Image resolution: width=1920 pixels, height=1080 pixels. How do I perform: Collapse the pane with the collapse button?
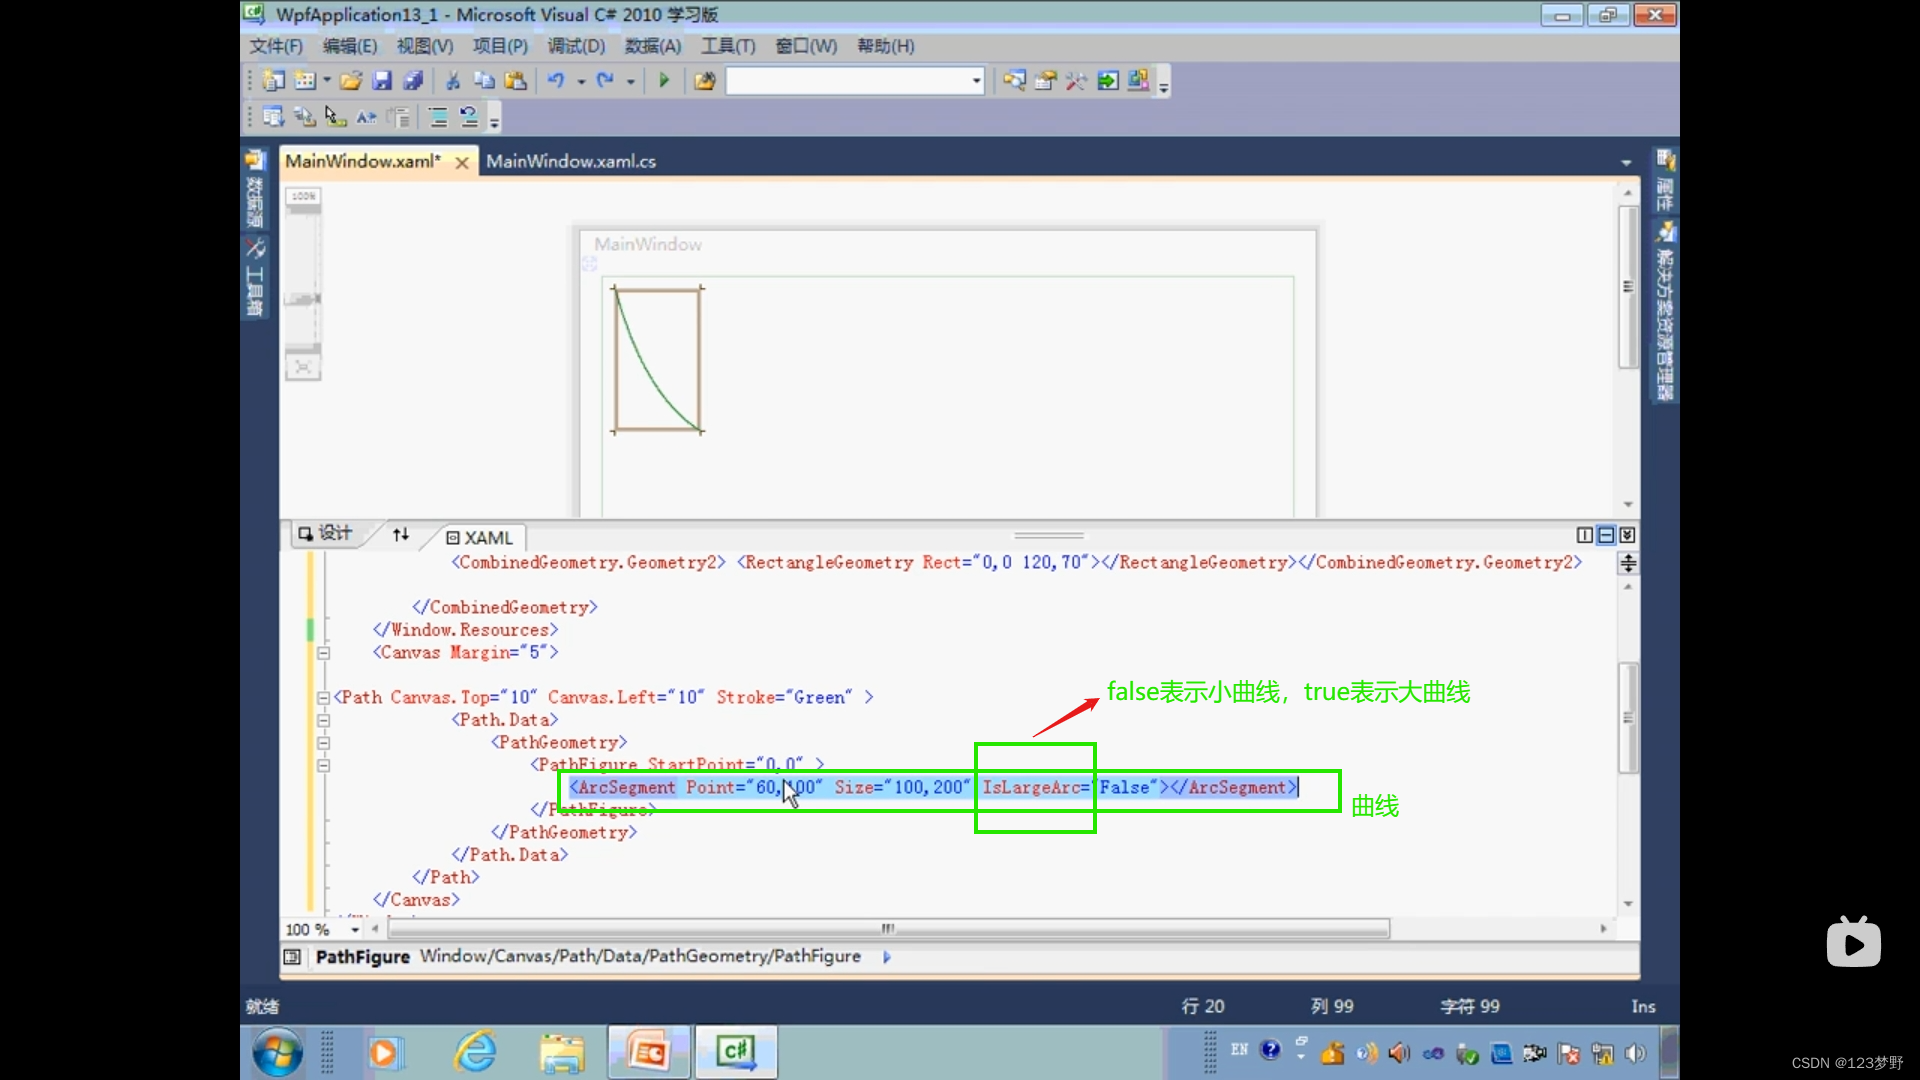(x=1627, y=535)
